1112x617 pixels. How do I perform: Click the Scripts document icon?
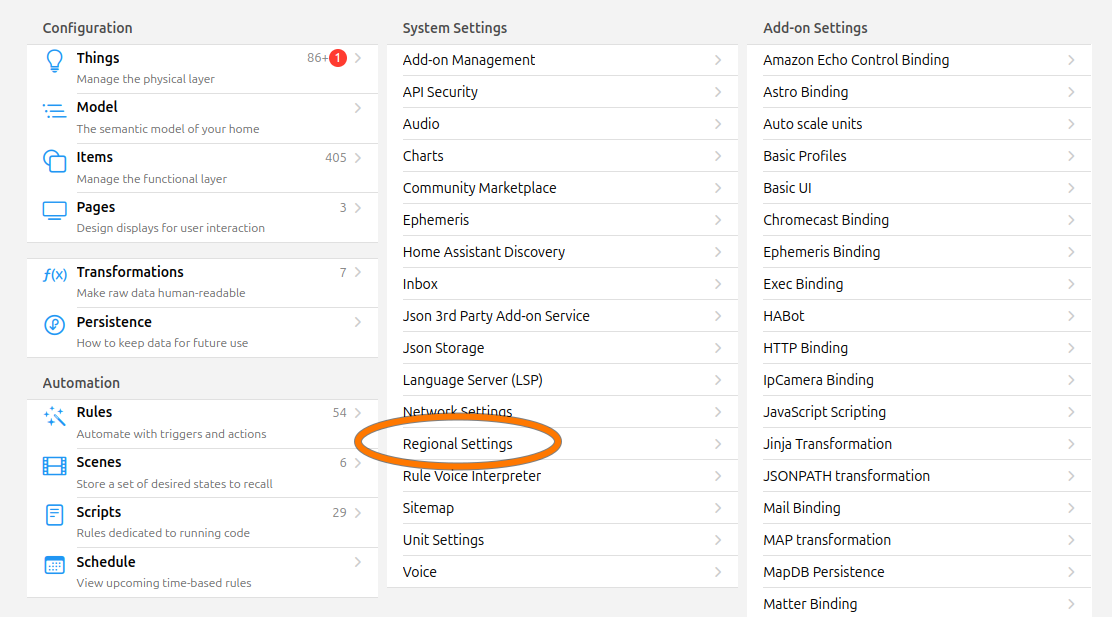click(55, 515)
